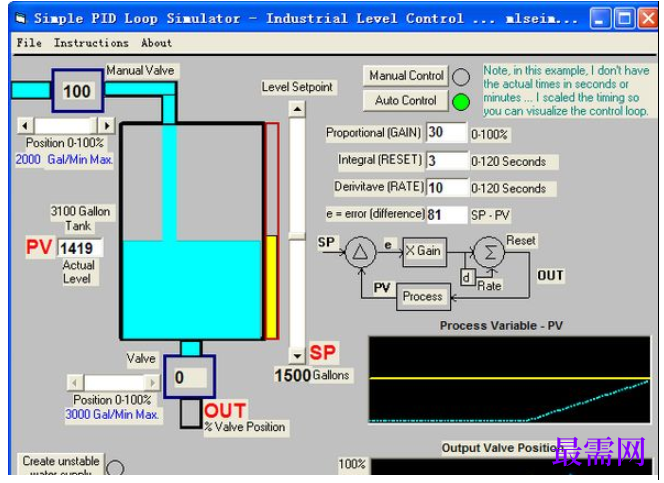Click the Proportional (GAIN) input field
The width and height of the screenshot is (664, 483).
pos(446,132)
